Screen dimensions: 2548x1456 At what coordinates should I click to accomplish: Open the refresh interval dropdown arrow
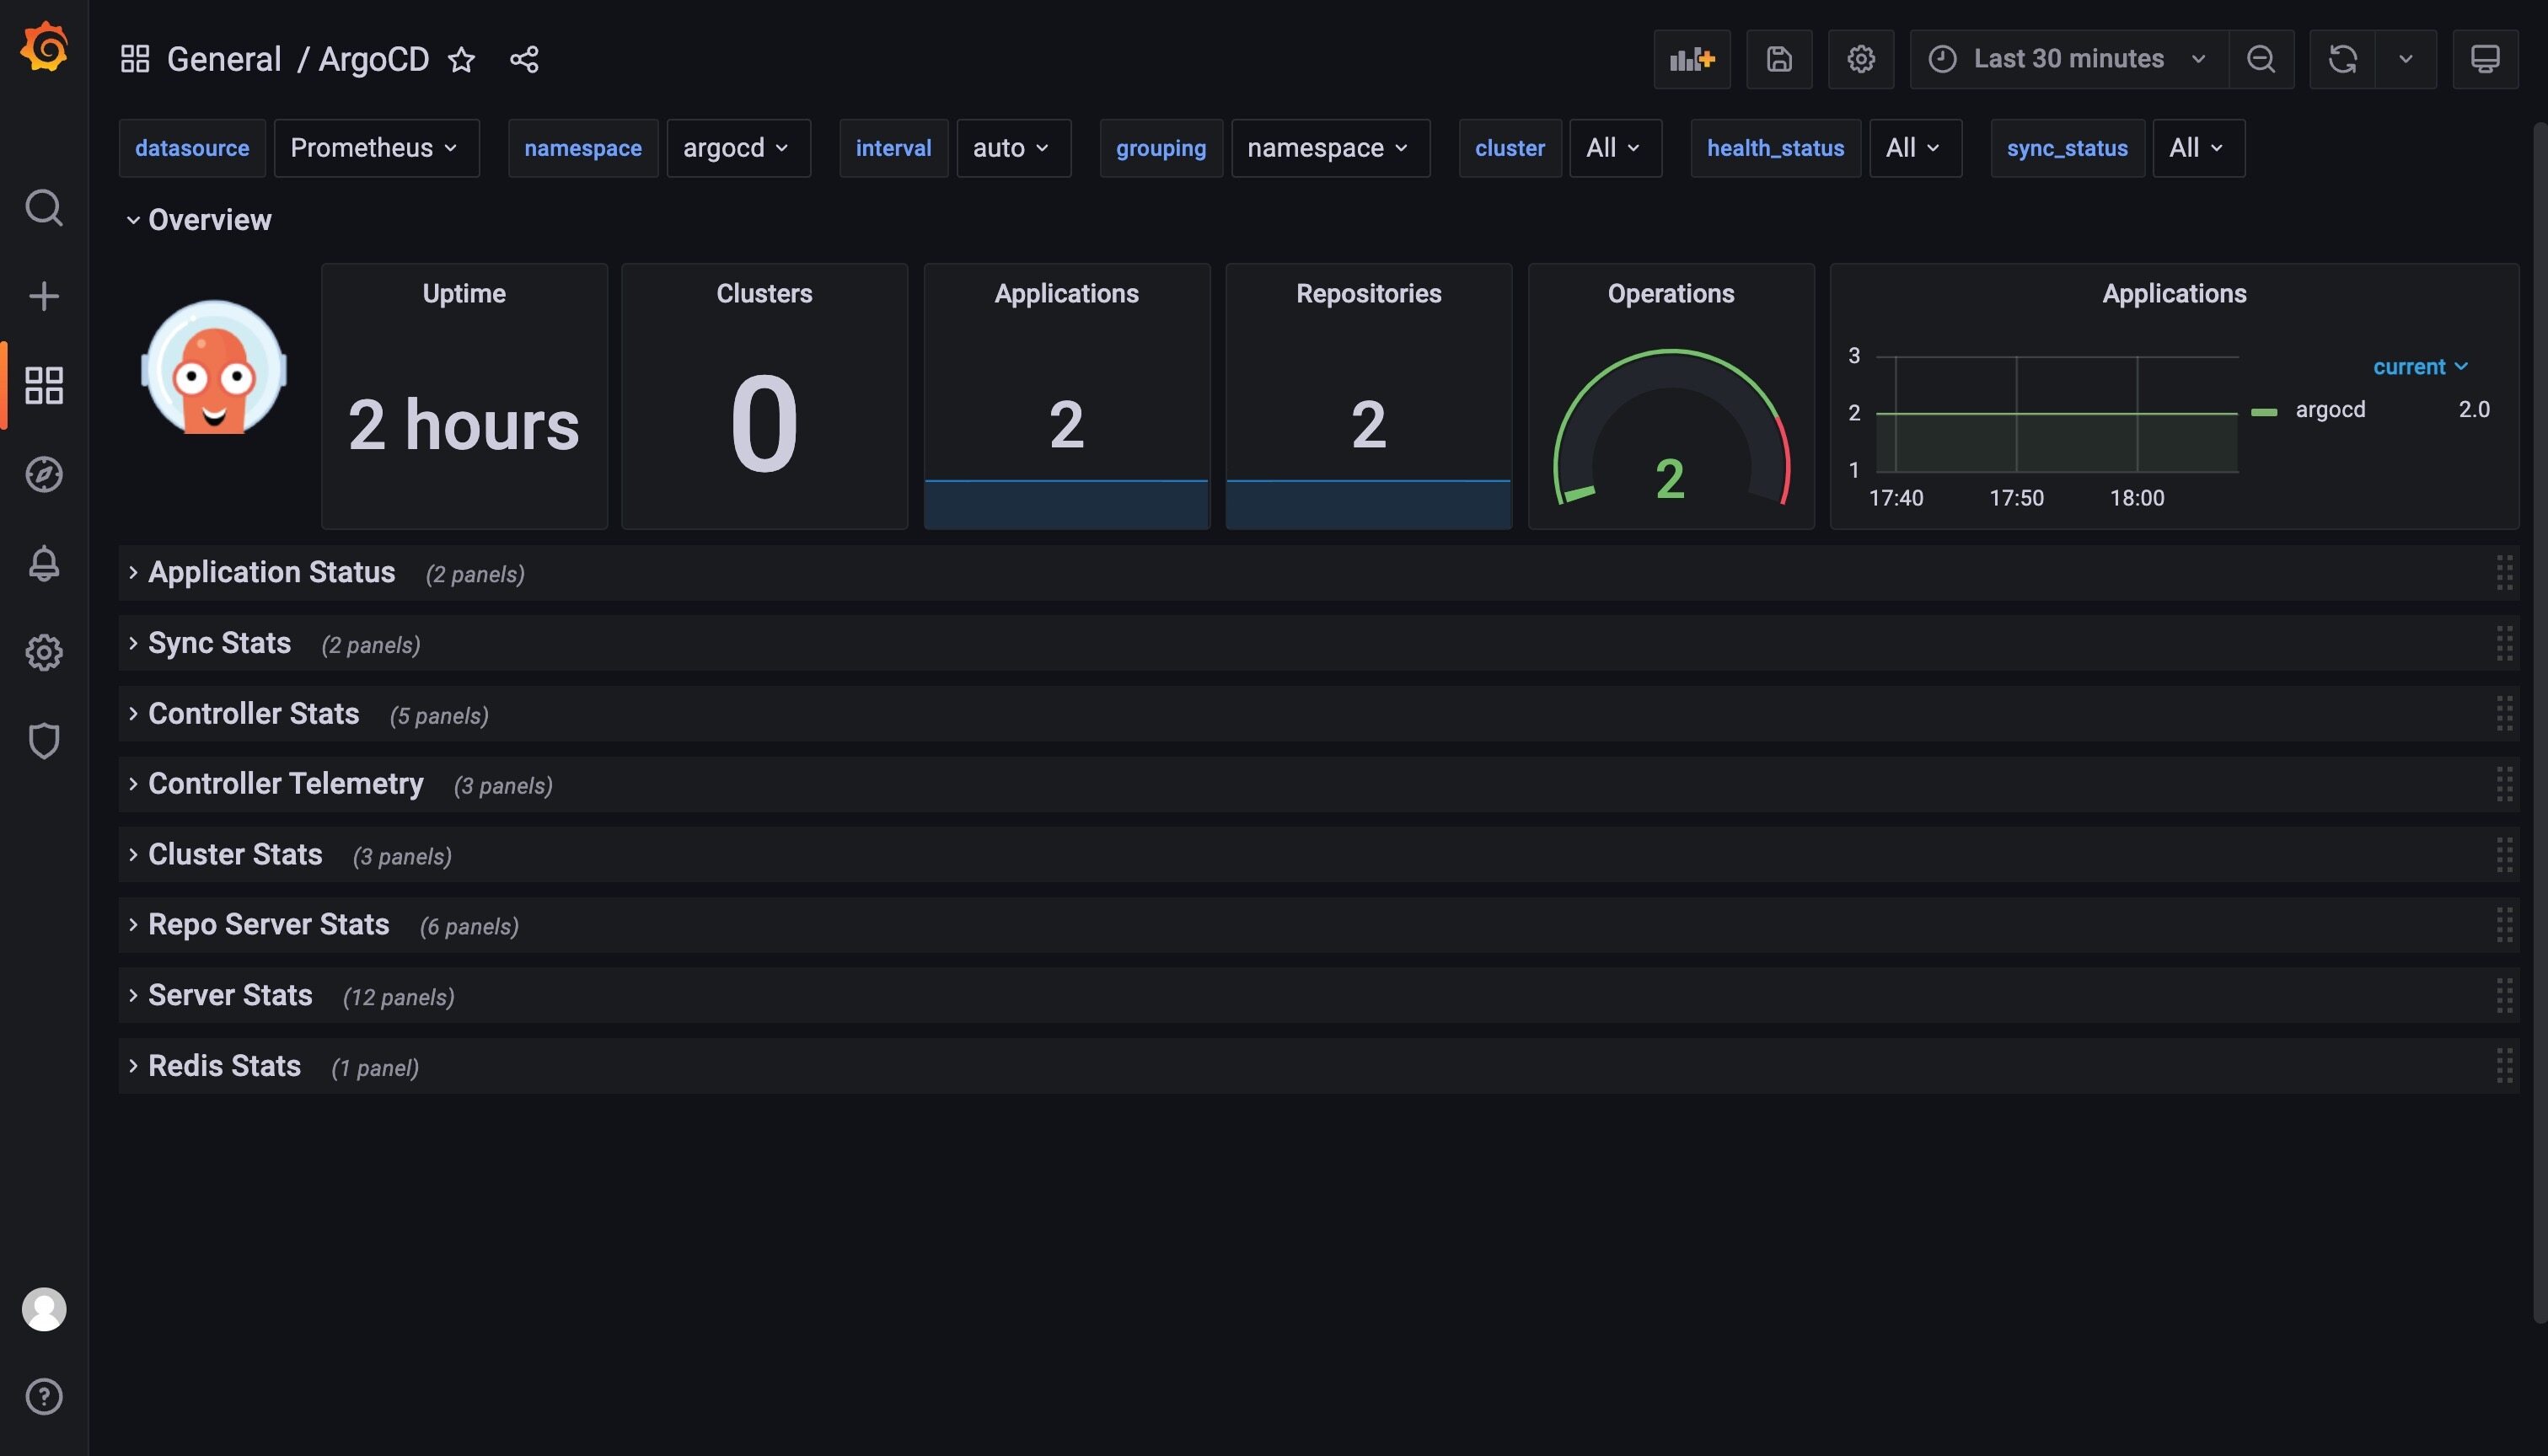pos(2406,59)
